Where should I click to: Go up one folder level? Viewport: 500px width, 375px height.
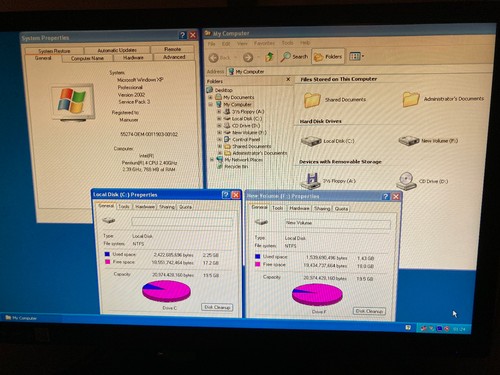tap(269, 57)
